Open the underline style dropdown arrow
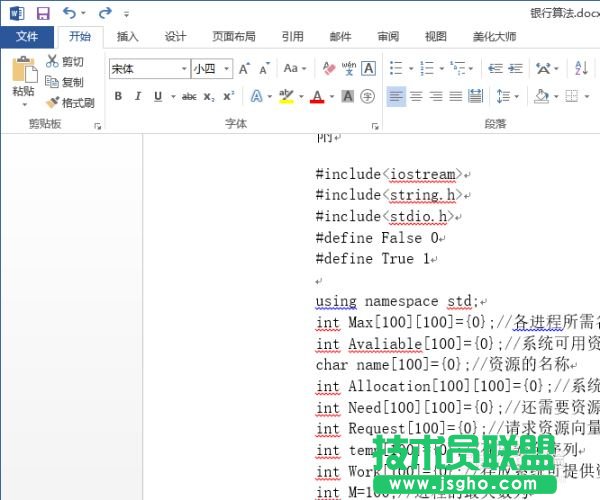Image resolution: width=600 pixels, height=500 pixels. coord(173,97)
